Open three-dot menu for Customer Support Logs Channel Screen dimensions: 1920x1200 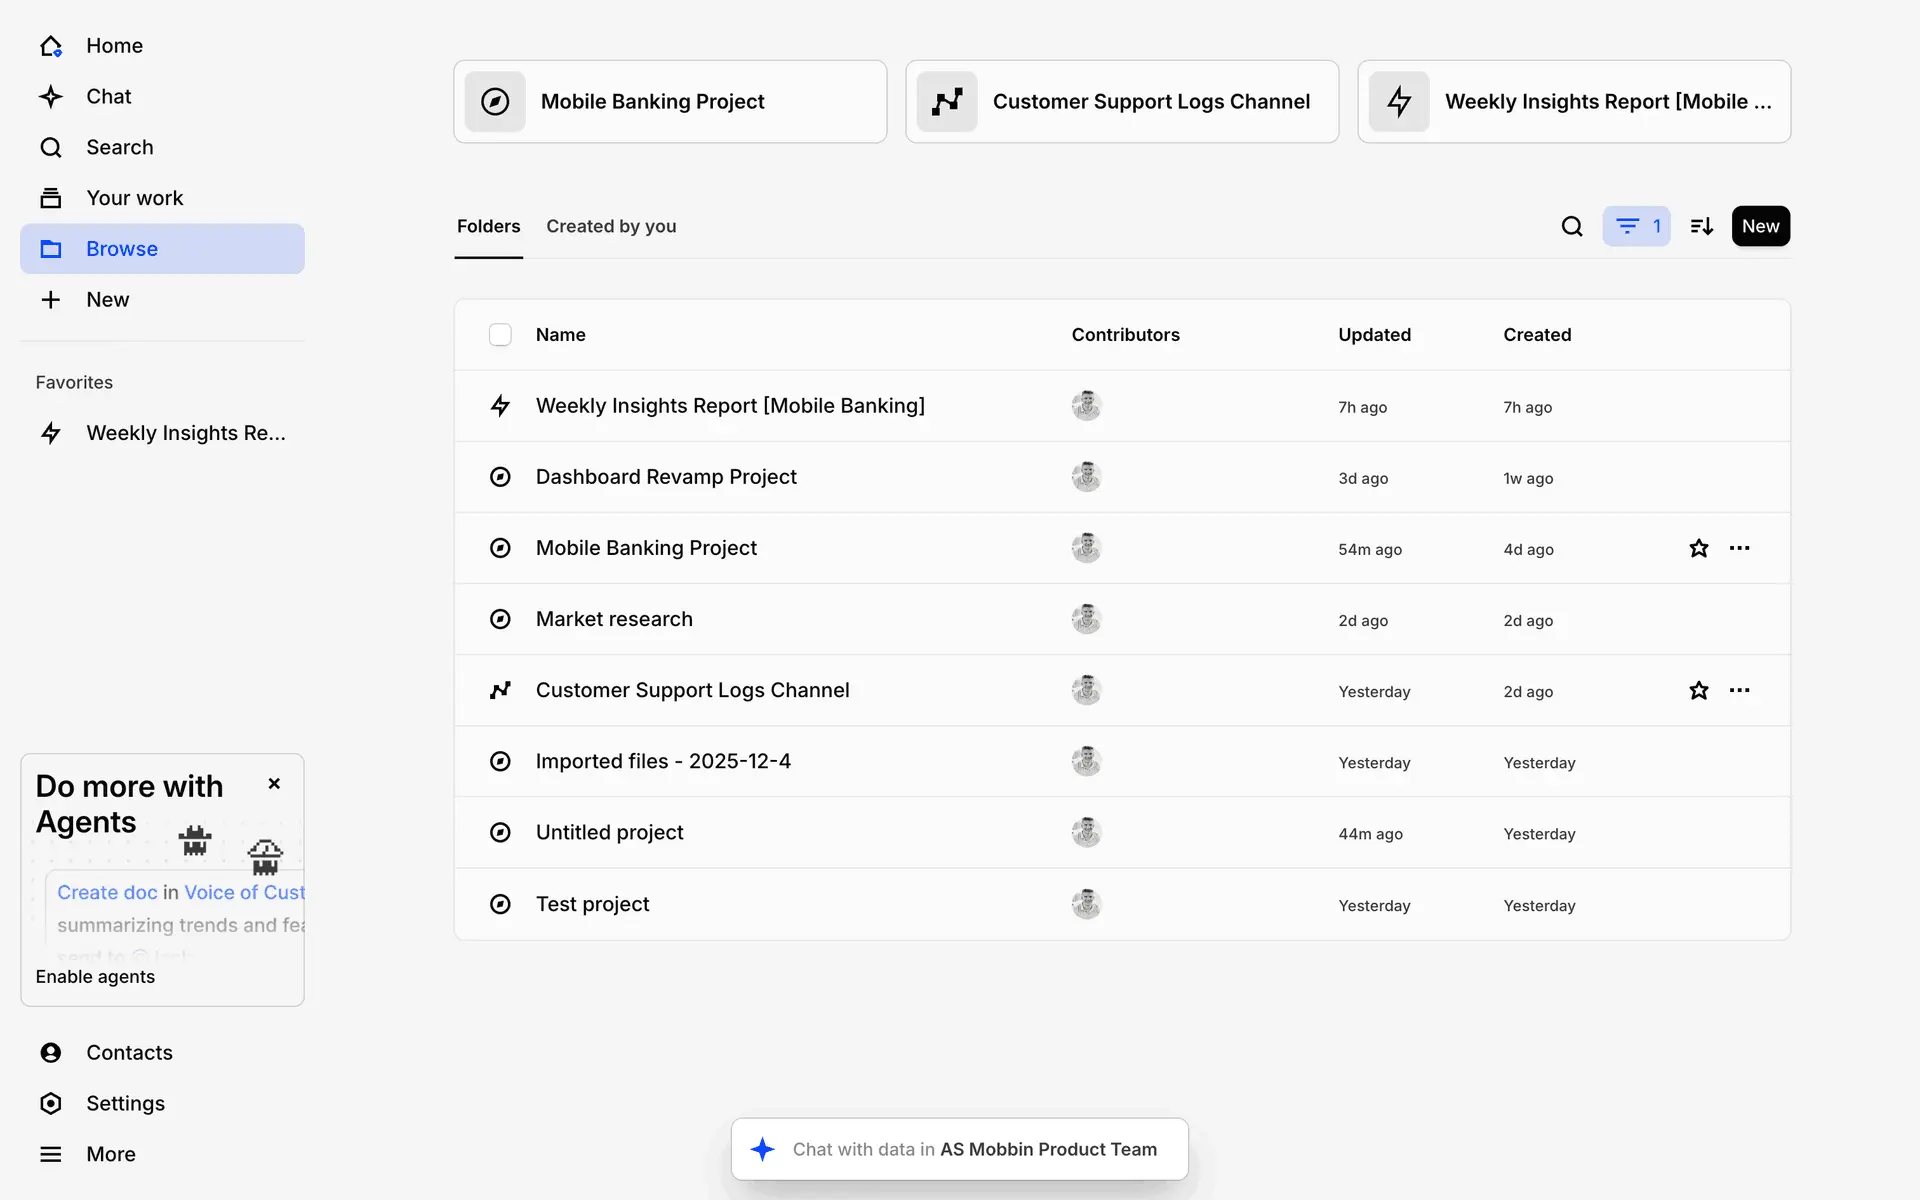tap(1739, 690)
